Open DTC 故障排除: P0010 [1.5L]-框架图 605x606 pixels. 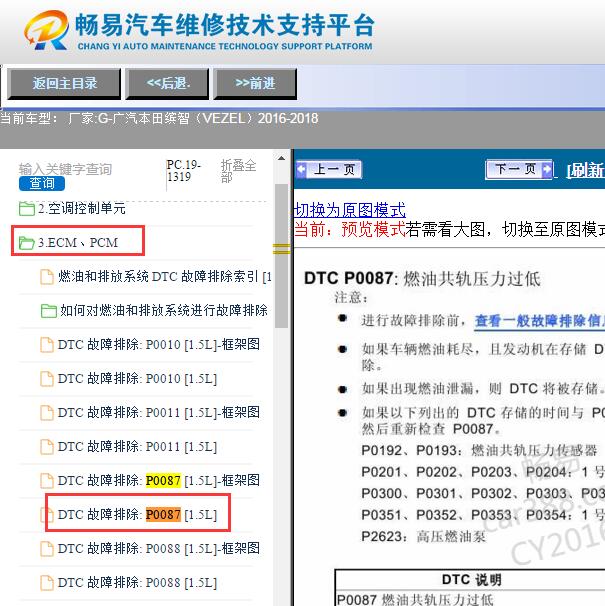click(158, 344)
